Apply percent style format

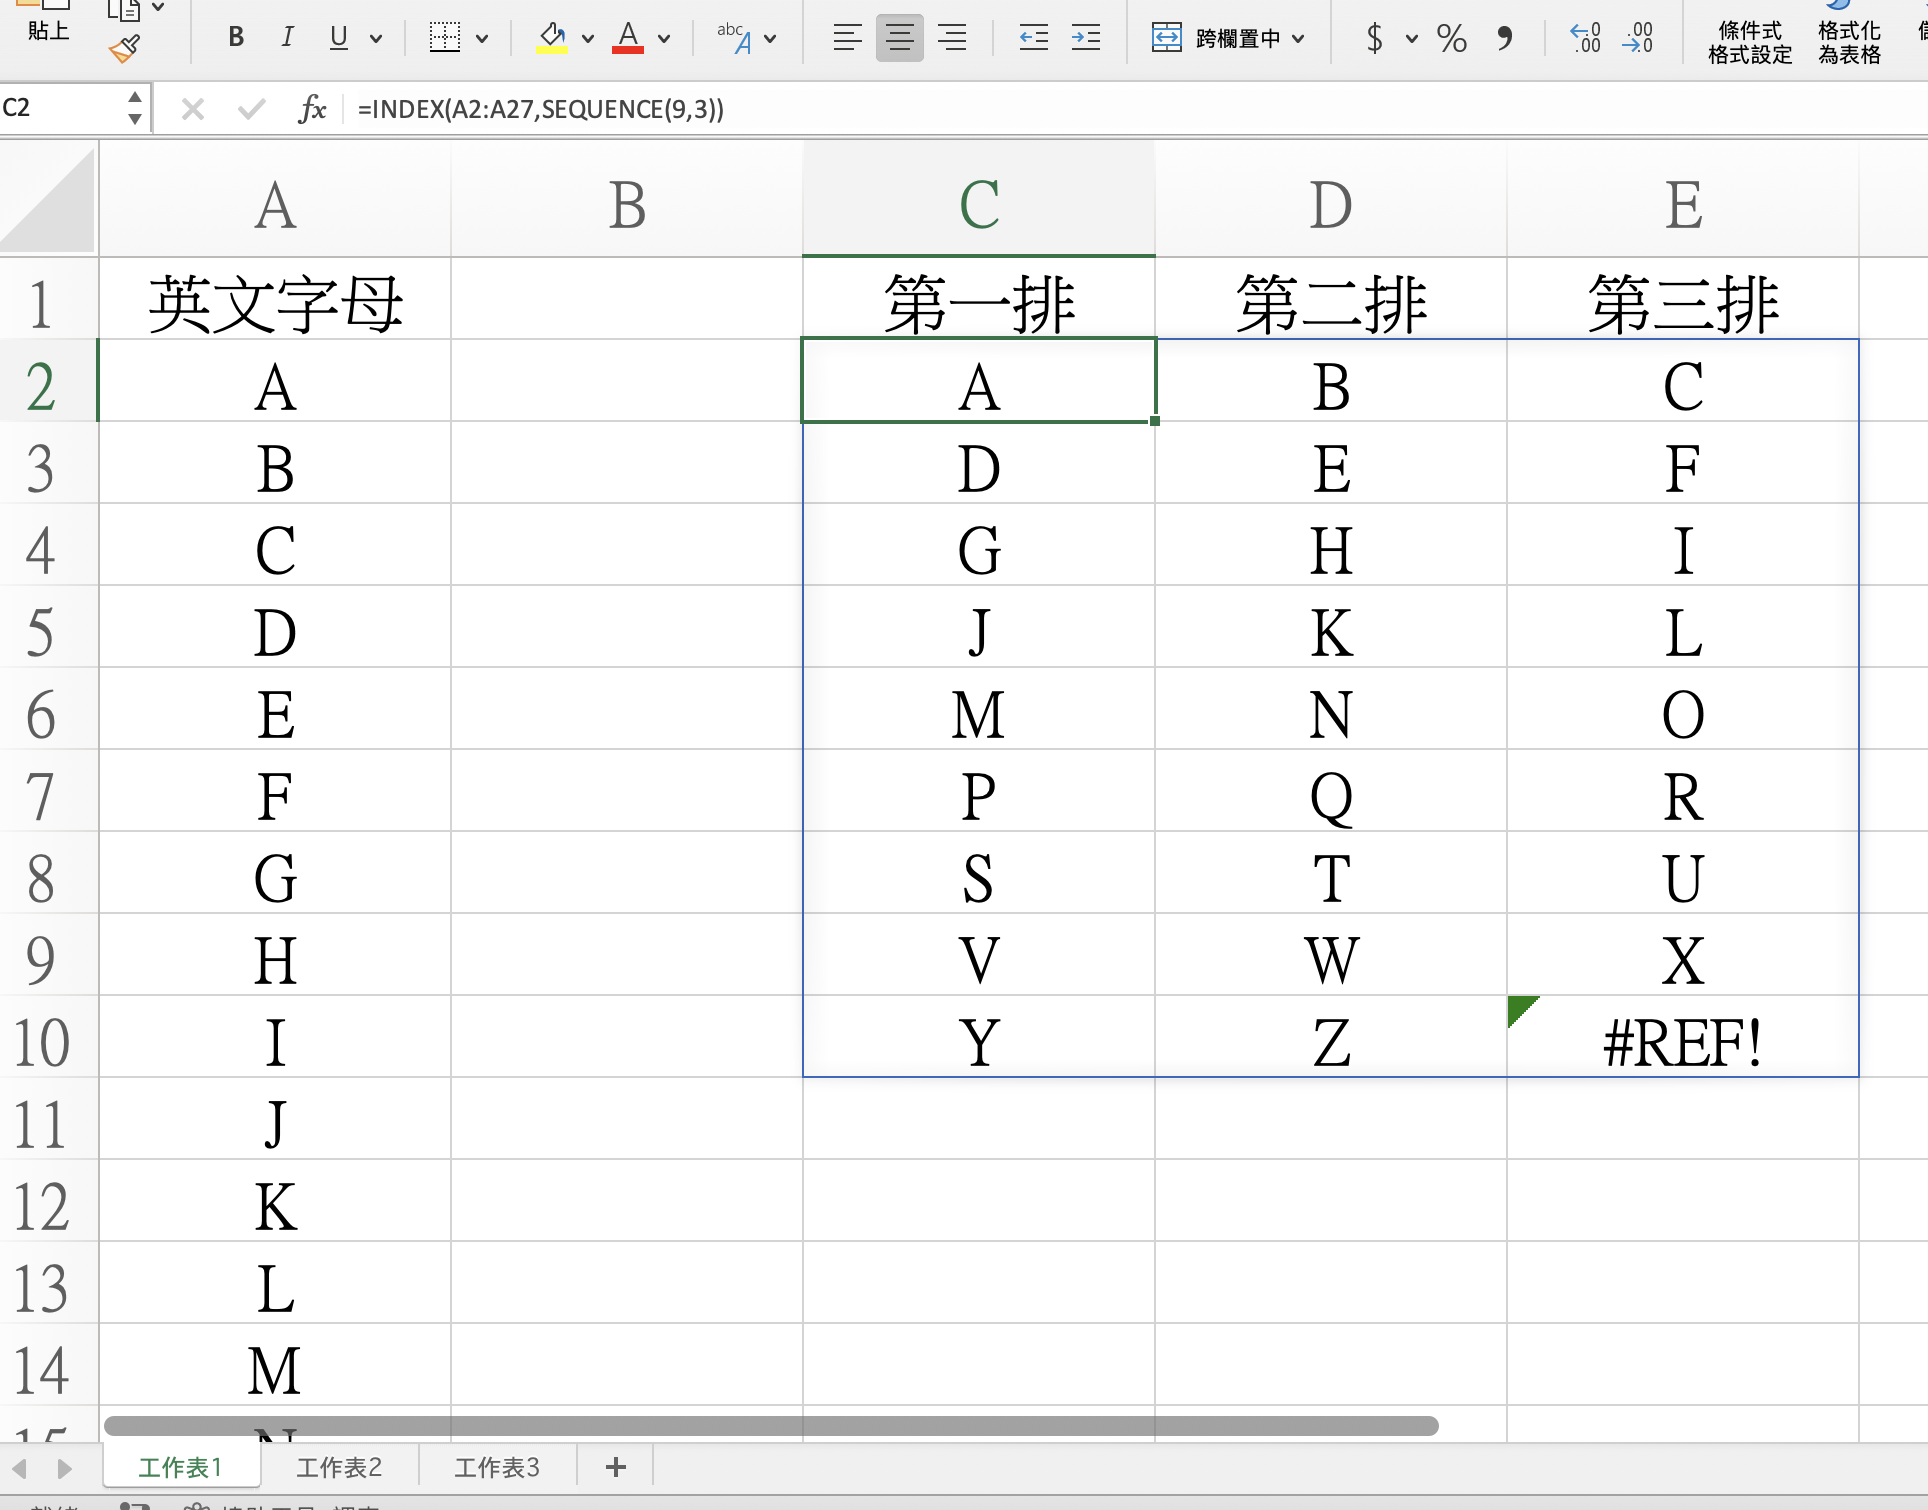1451,38
